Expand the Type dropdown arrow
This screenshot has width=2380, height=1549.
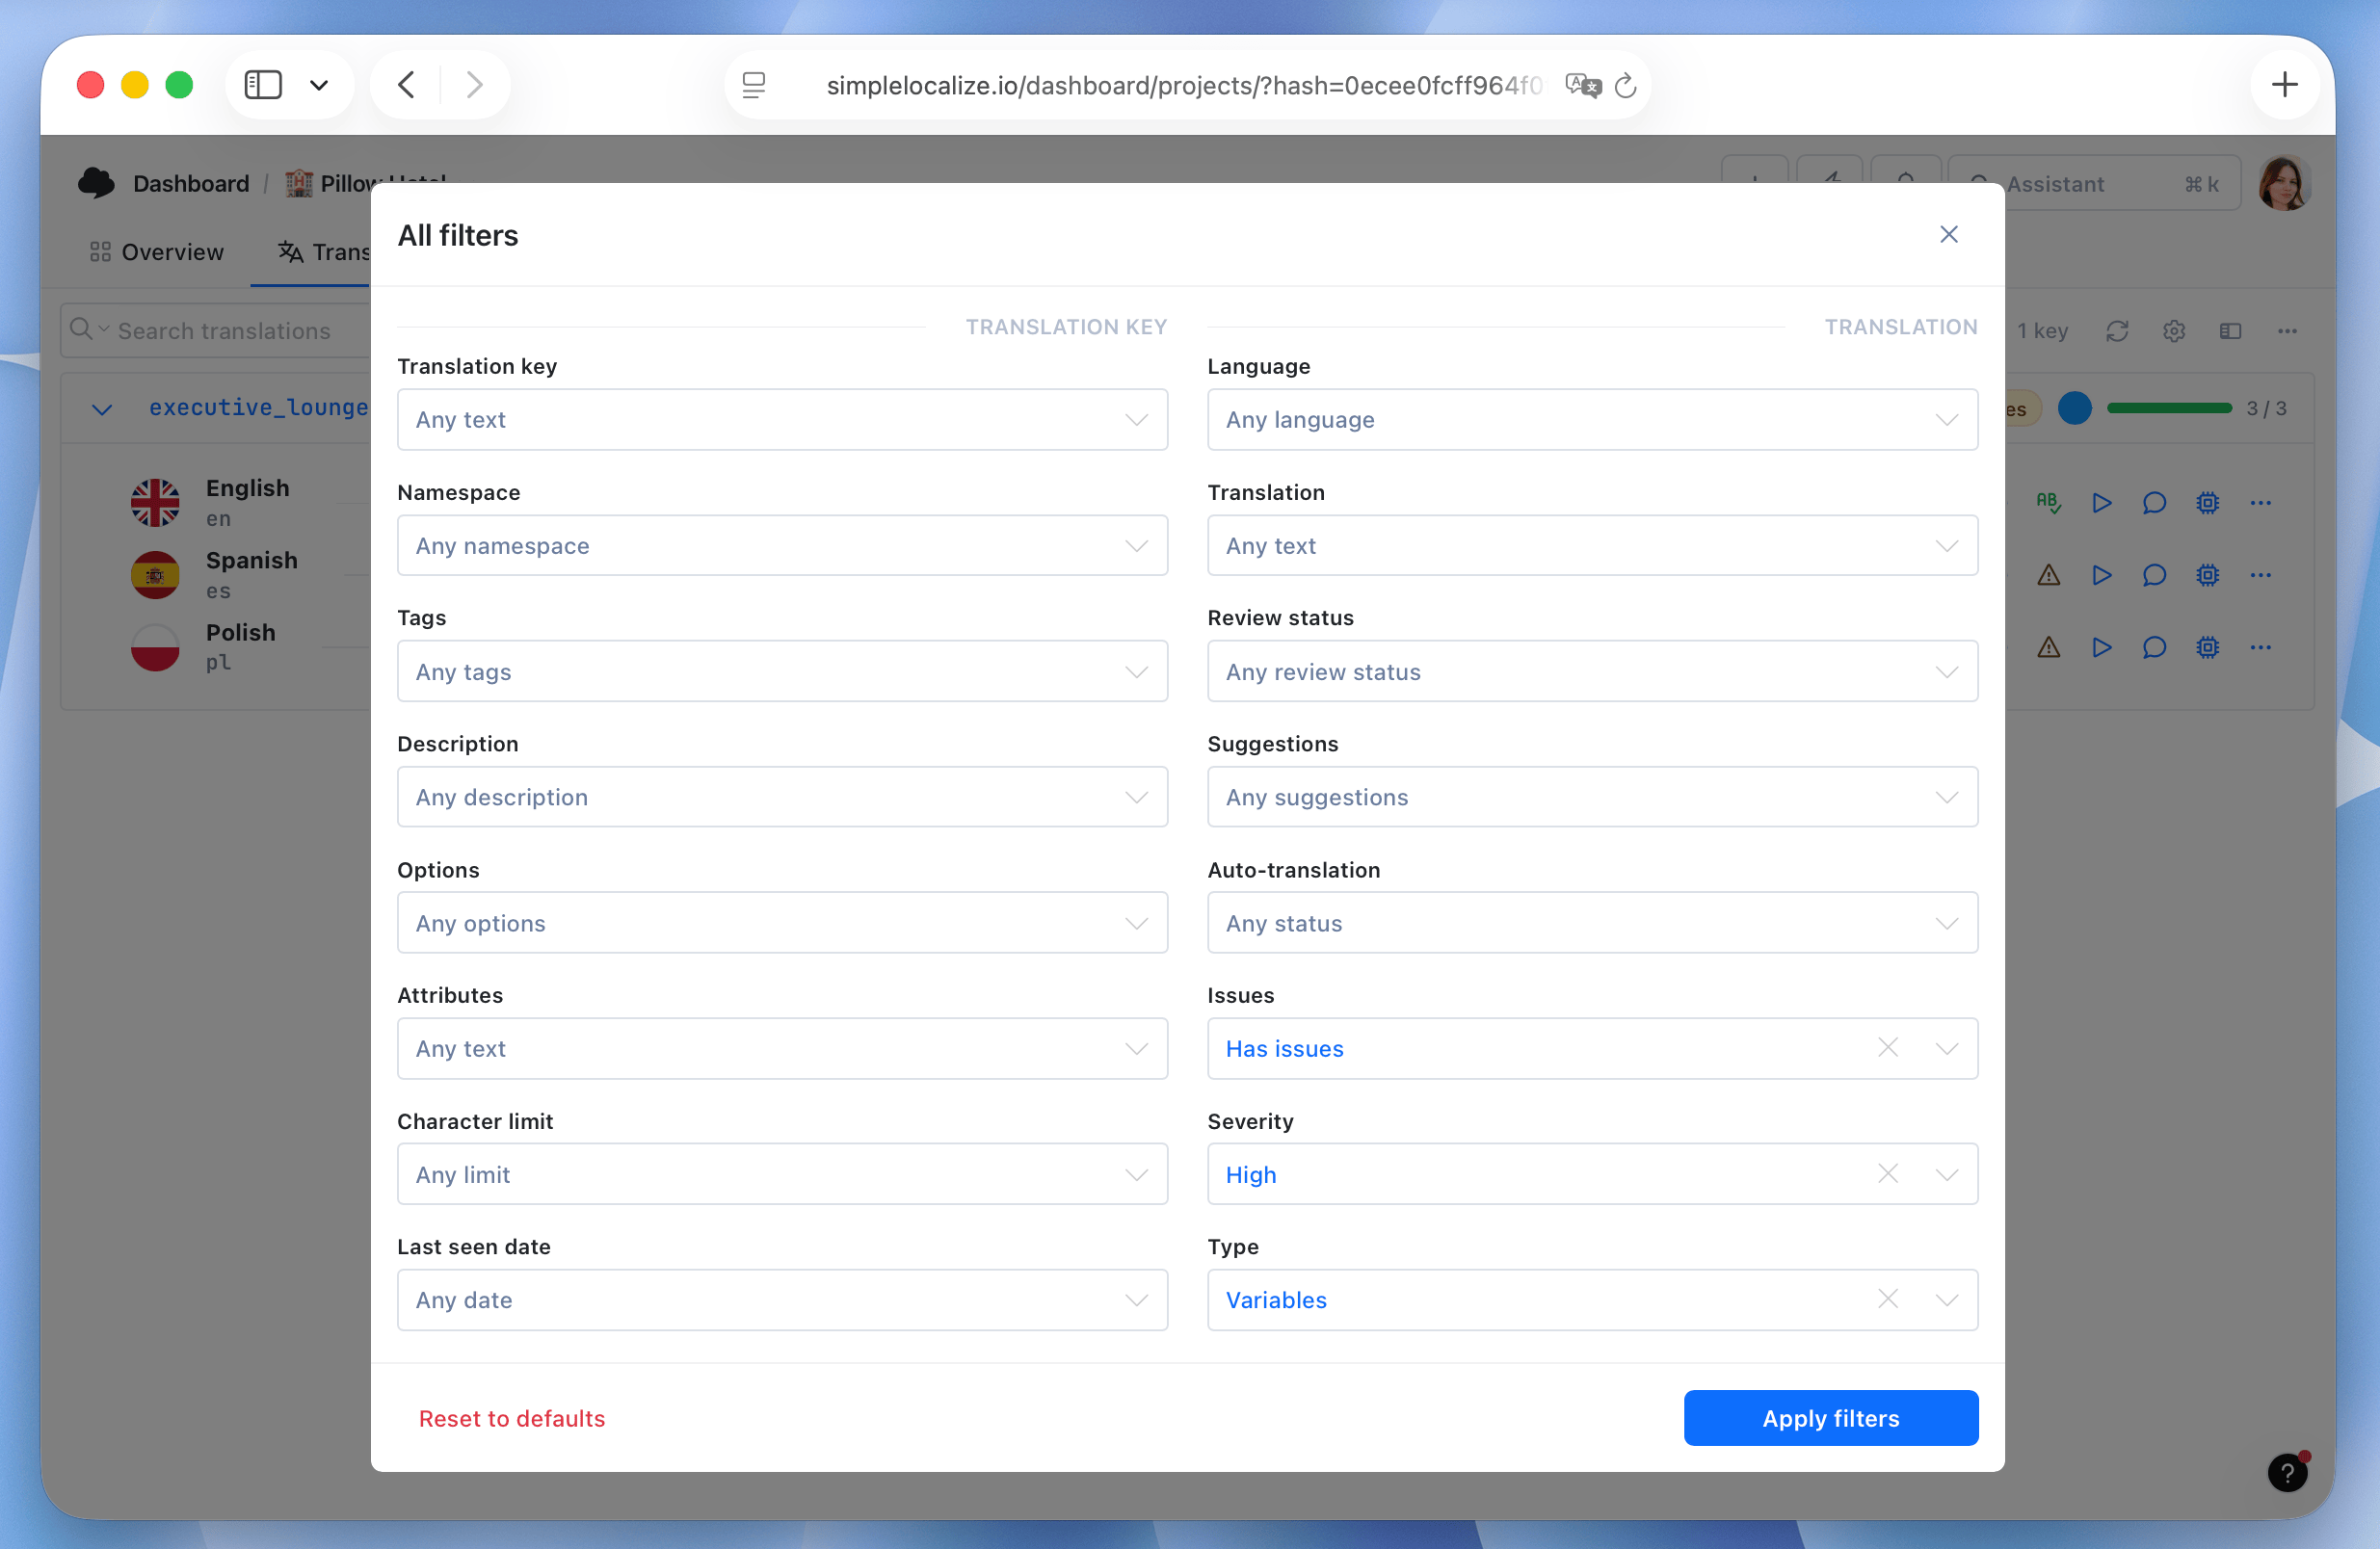point(1946,1300)
